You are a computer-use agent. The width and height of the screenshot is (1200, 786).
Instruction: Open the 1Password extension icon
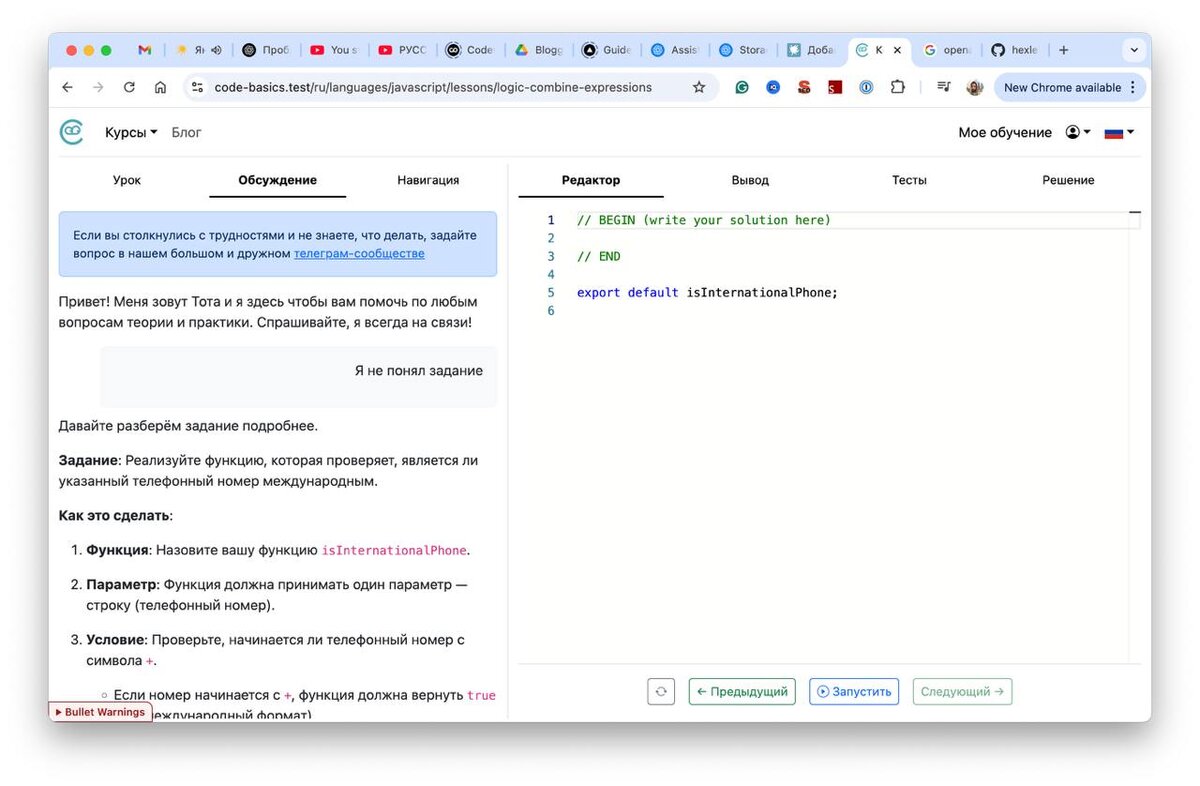[x=866, y=87]
